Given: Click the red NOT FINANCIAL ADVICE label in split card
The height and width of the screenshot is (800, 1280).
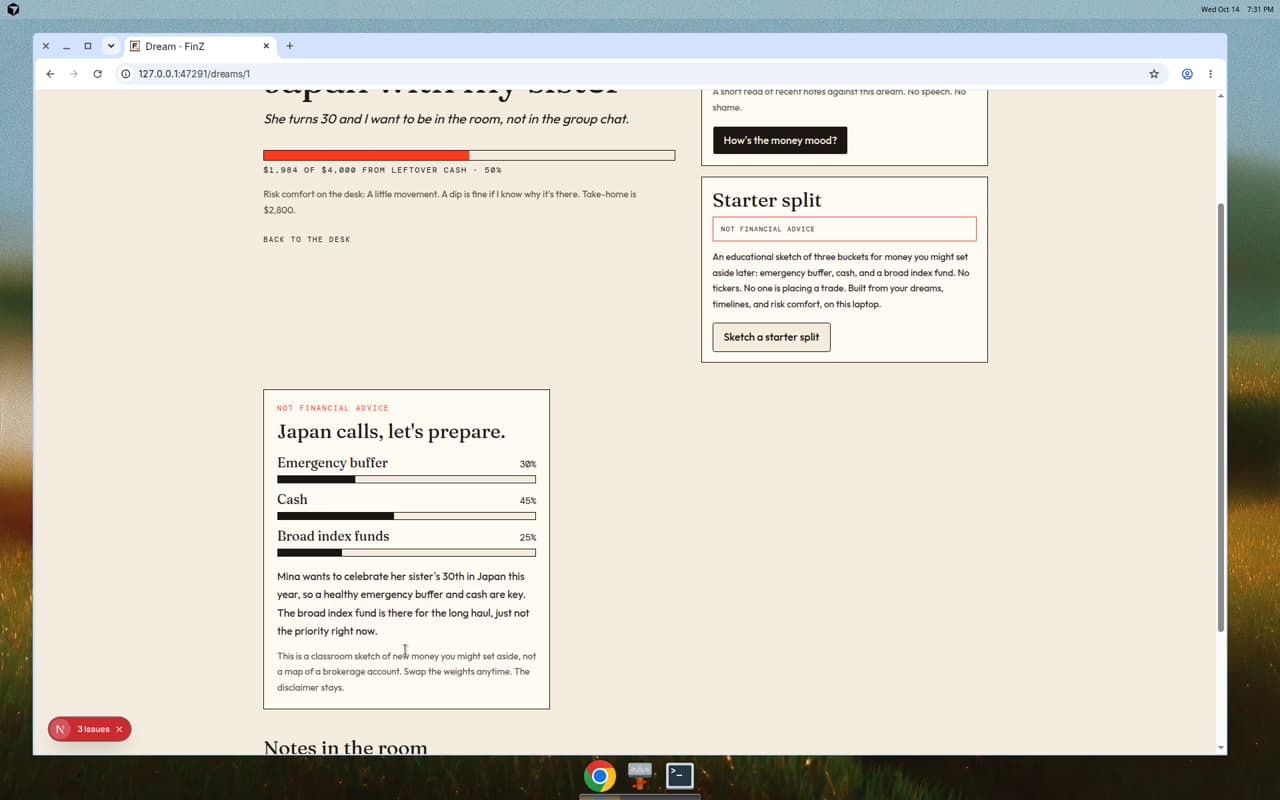Looking at the screenshot, I should pos(333,408).
